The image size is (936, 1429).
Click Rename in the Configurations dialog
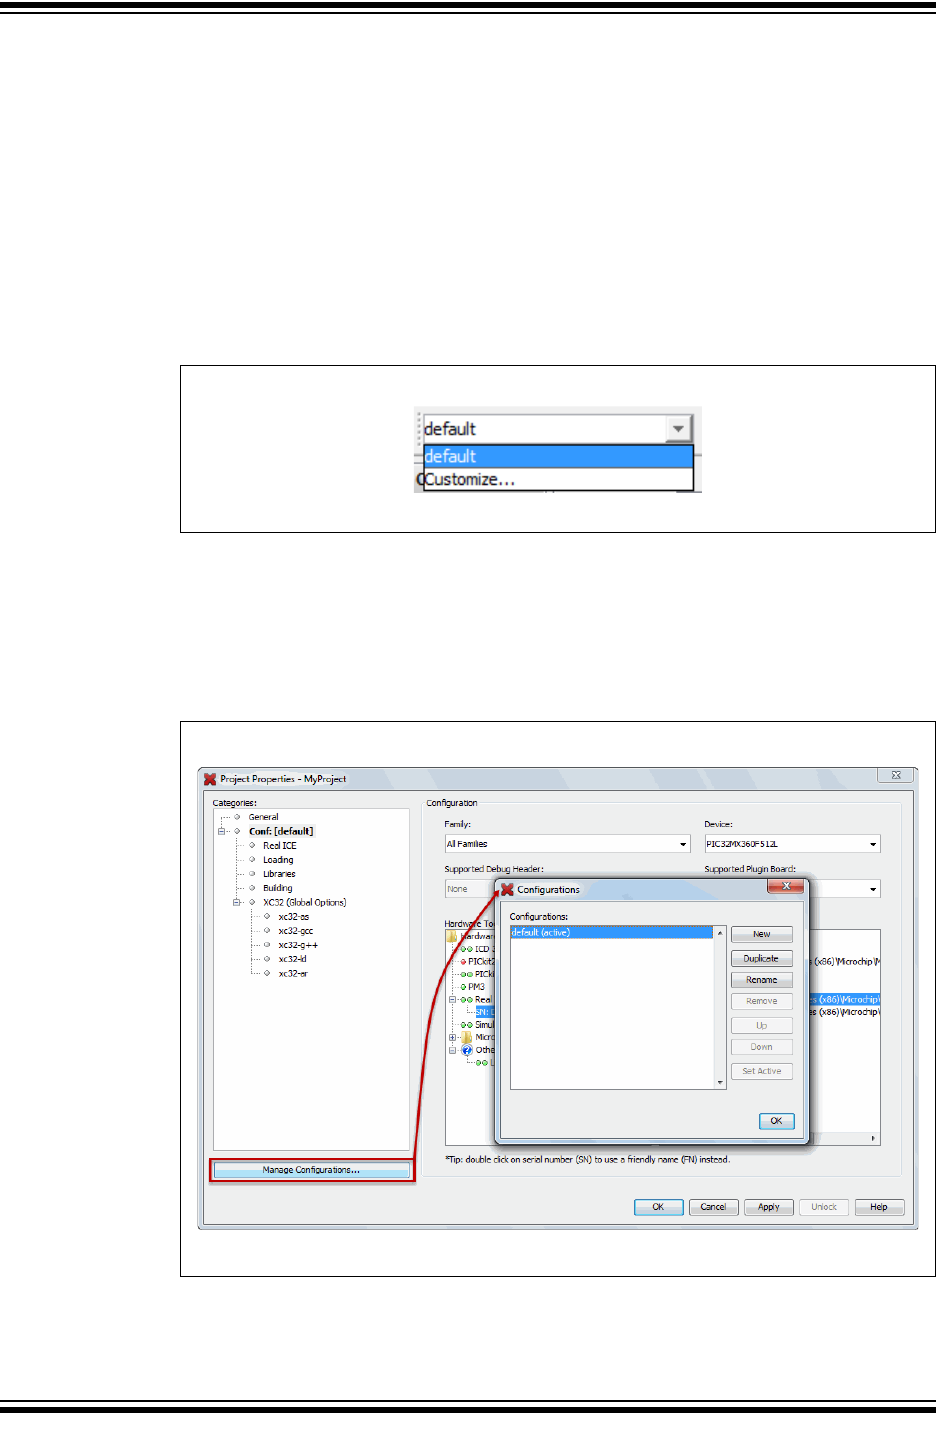761,980
